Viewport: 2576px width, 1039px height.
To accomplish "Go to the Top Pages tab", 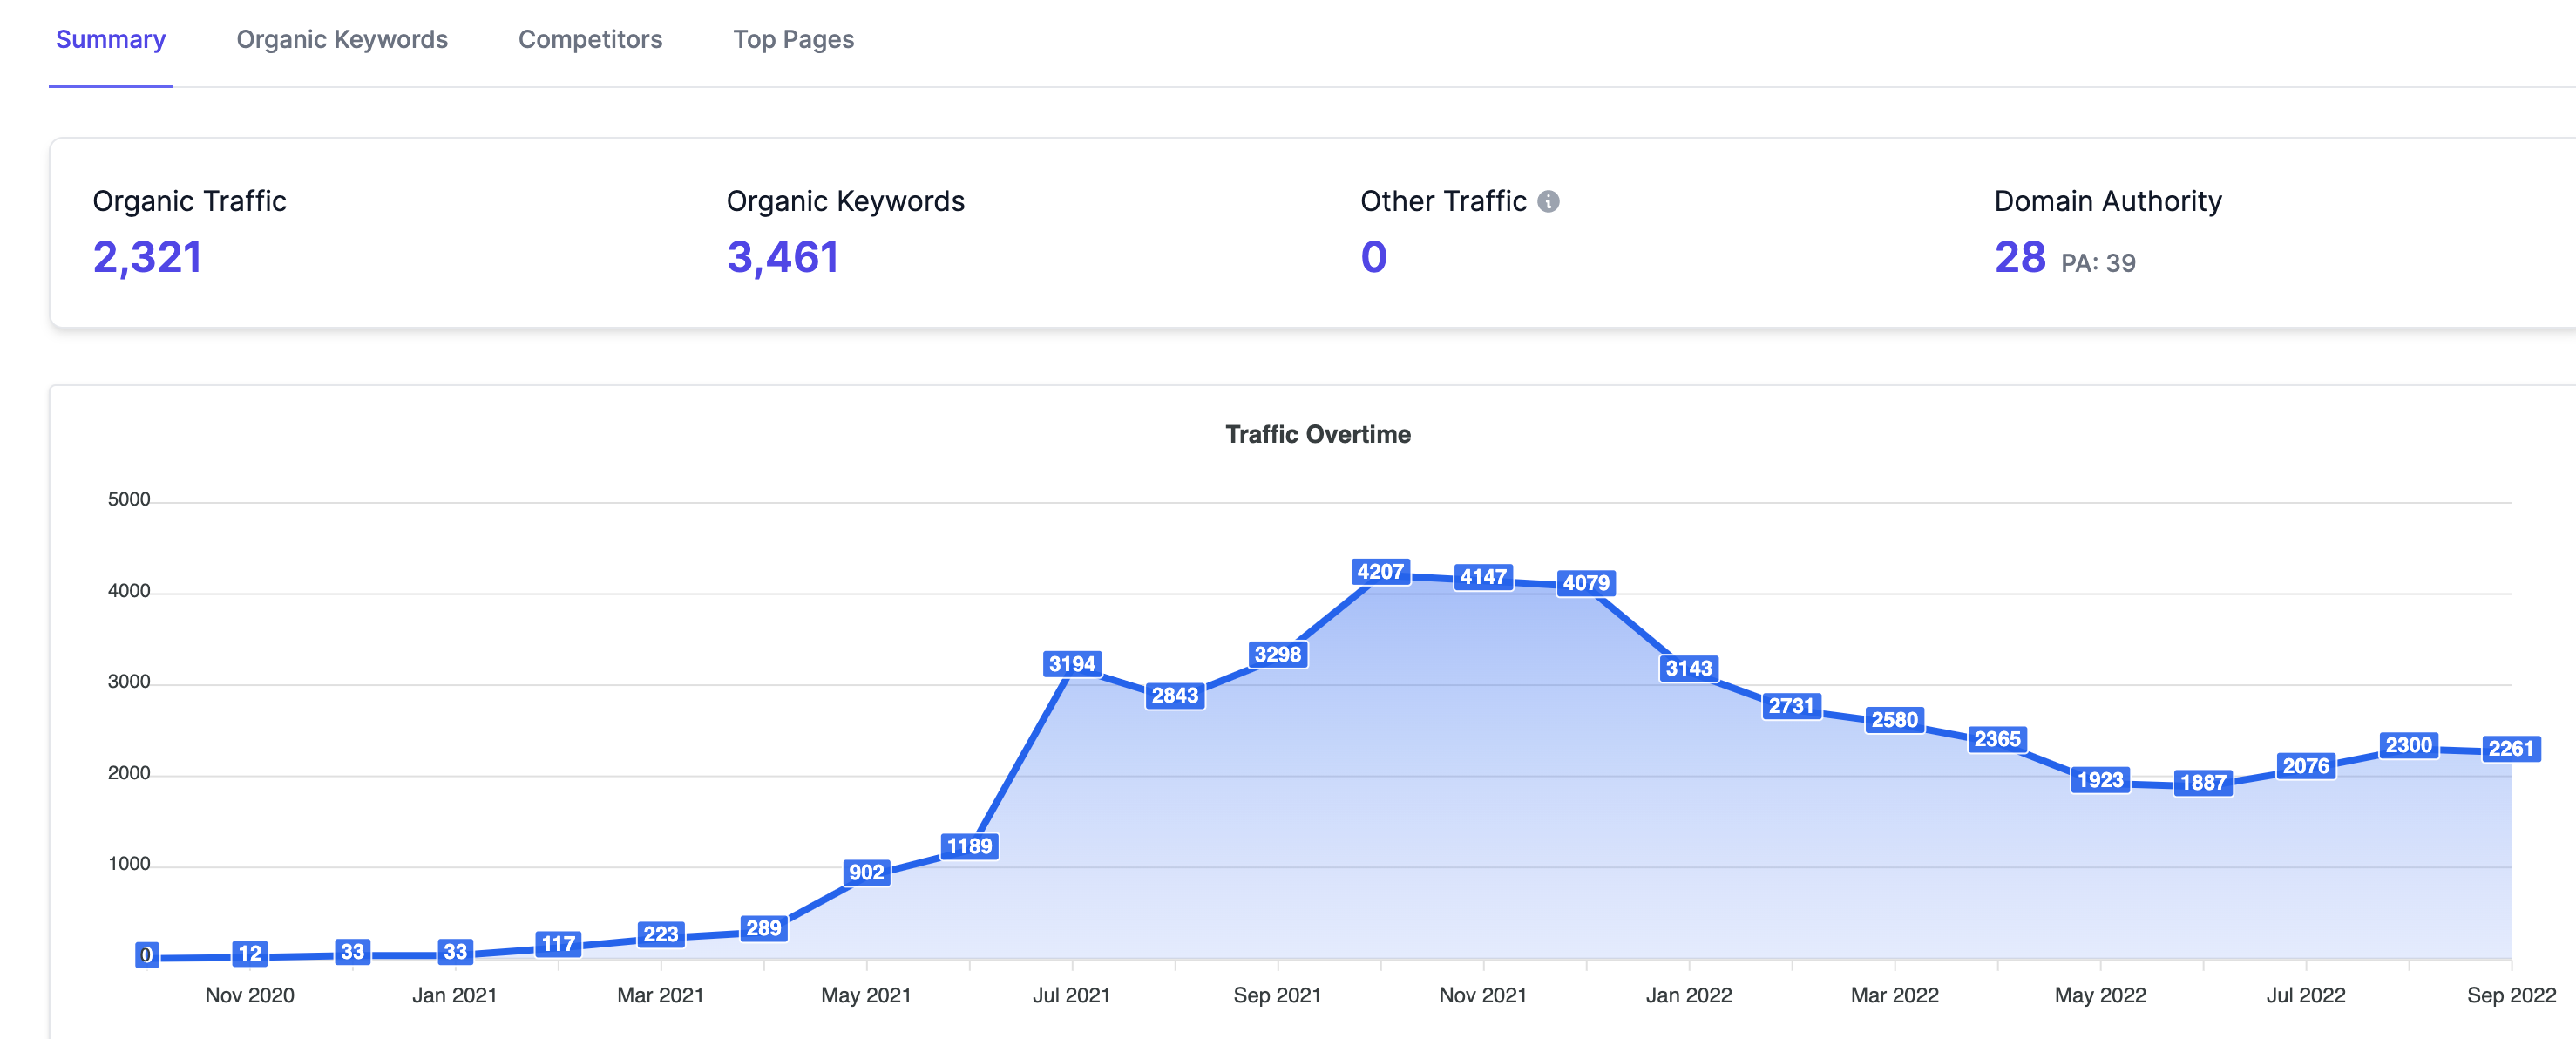I will pos(793,40).
